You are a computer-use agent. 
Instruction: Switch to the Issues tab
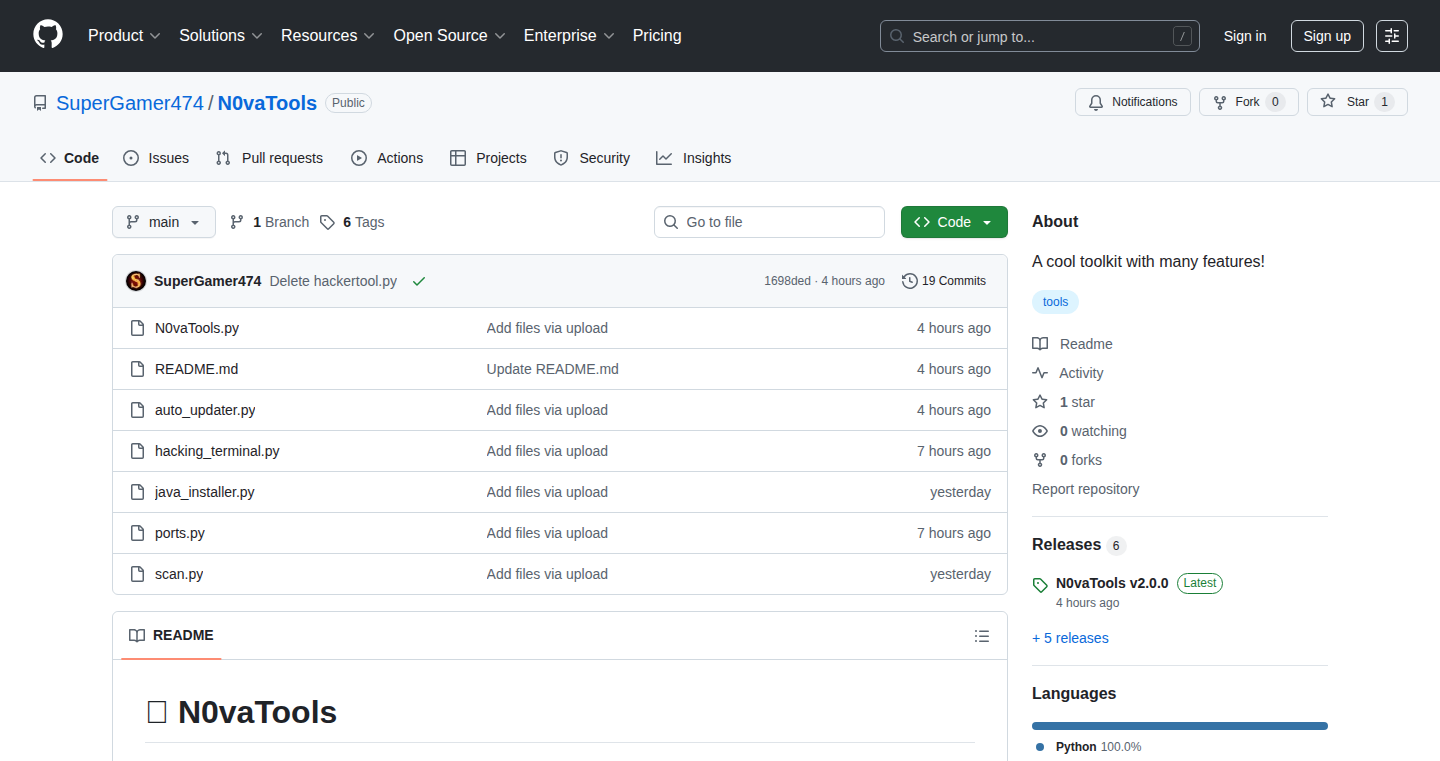[156, 158]
